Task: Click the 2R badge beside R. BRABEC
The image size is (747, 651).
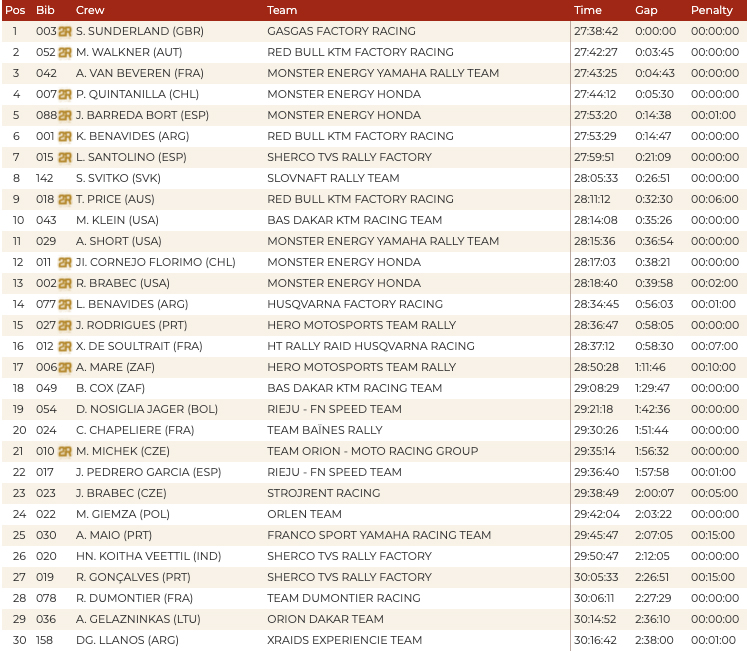Action: click(x=65, y=283)
